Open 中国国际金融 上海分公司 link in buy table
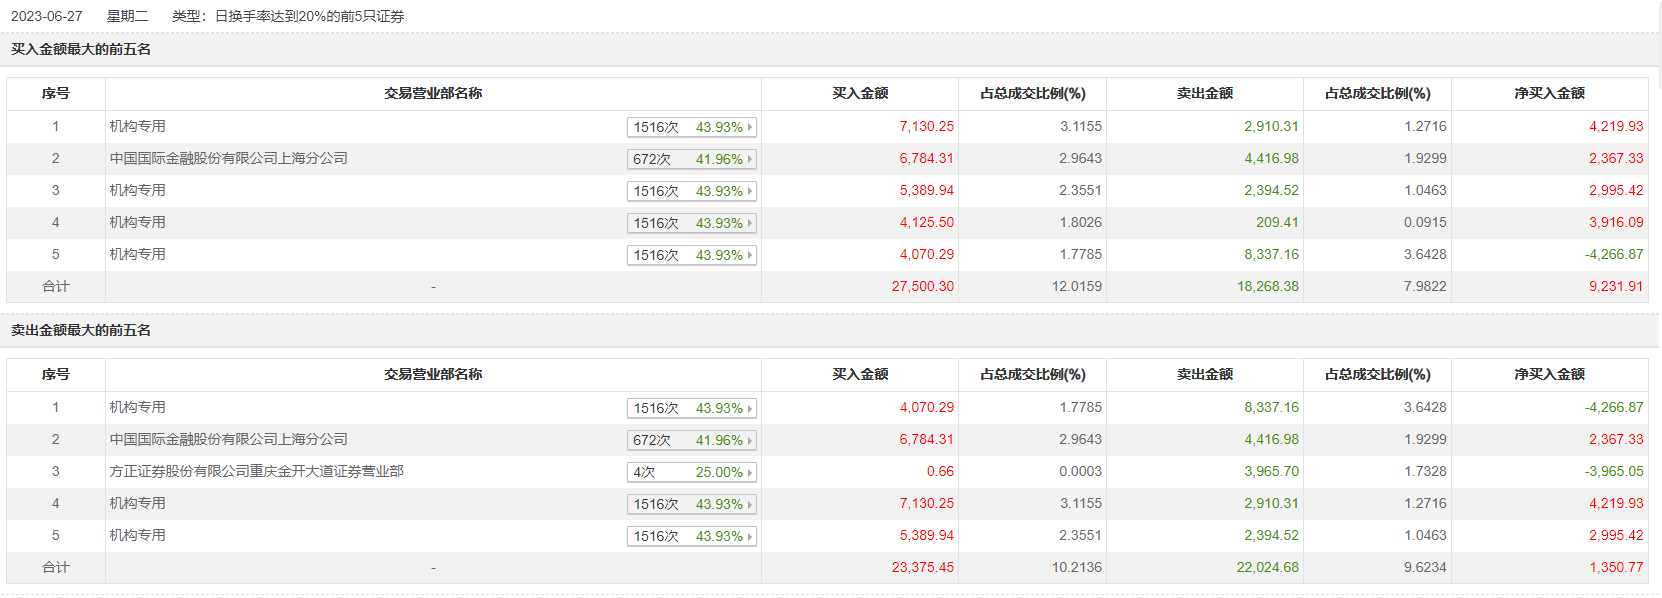The height and width of the screenshot is (598, 1662). (229, 158)
